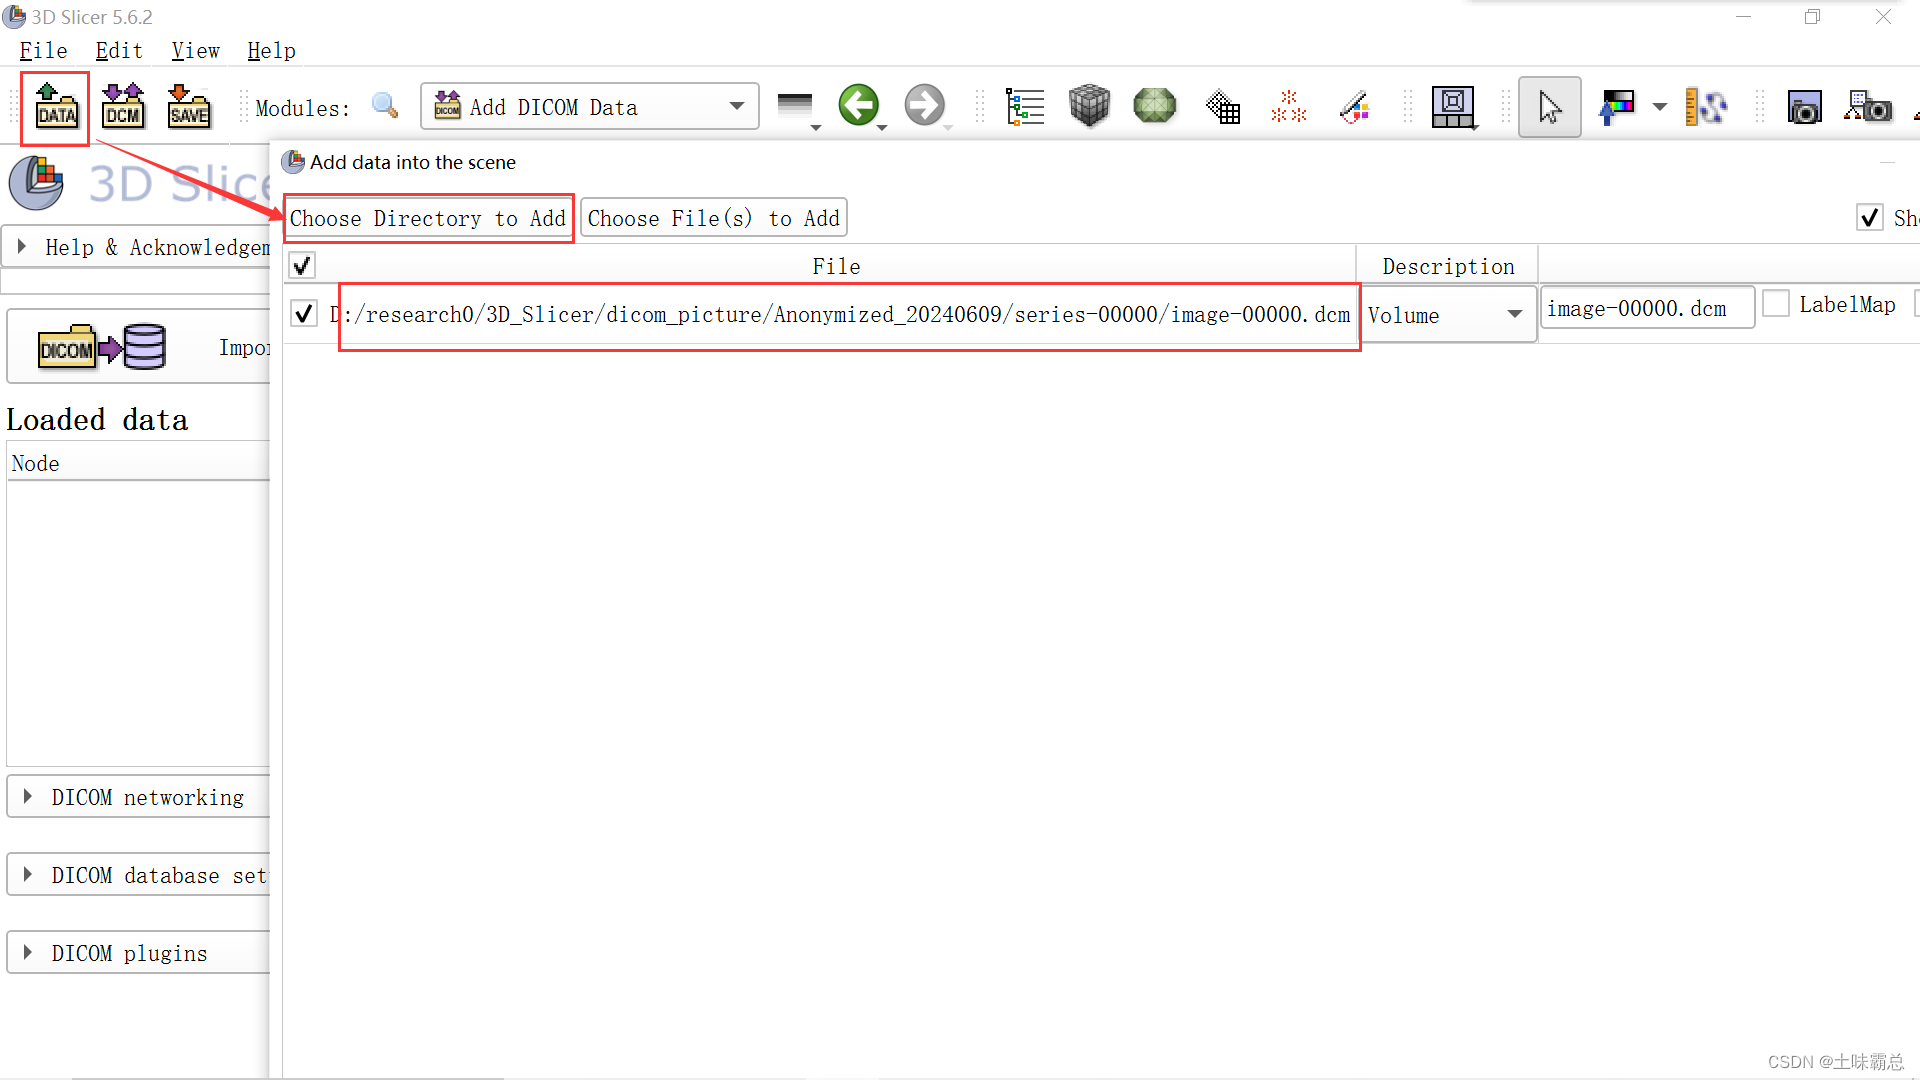Viewport: 1920px width, 1080px height.
Task: Open the Segment Editor icon
Action: tap(1354, 106)
